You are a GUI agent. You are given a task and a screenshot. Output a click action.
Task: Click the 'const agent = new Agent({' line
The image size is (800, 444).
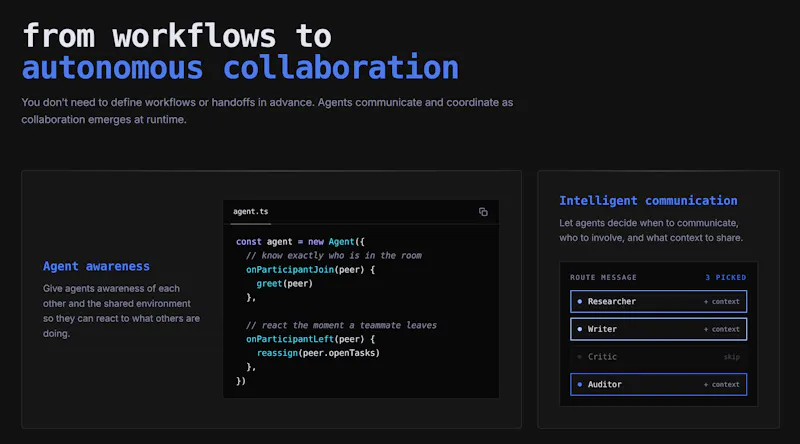tap(300, 241)
